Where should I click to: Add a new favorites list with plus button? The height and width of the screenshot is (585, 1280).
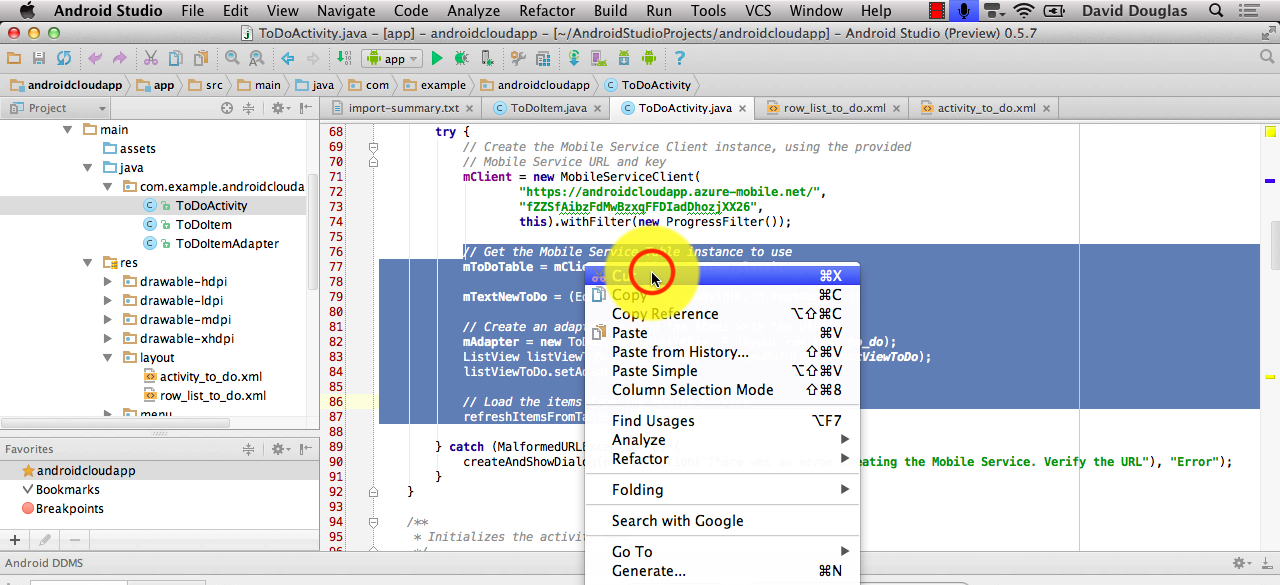click(14, 540)
